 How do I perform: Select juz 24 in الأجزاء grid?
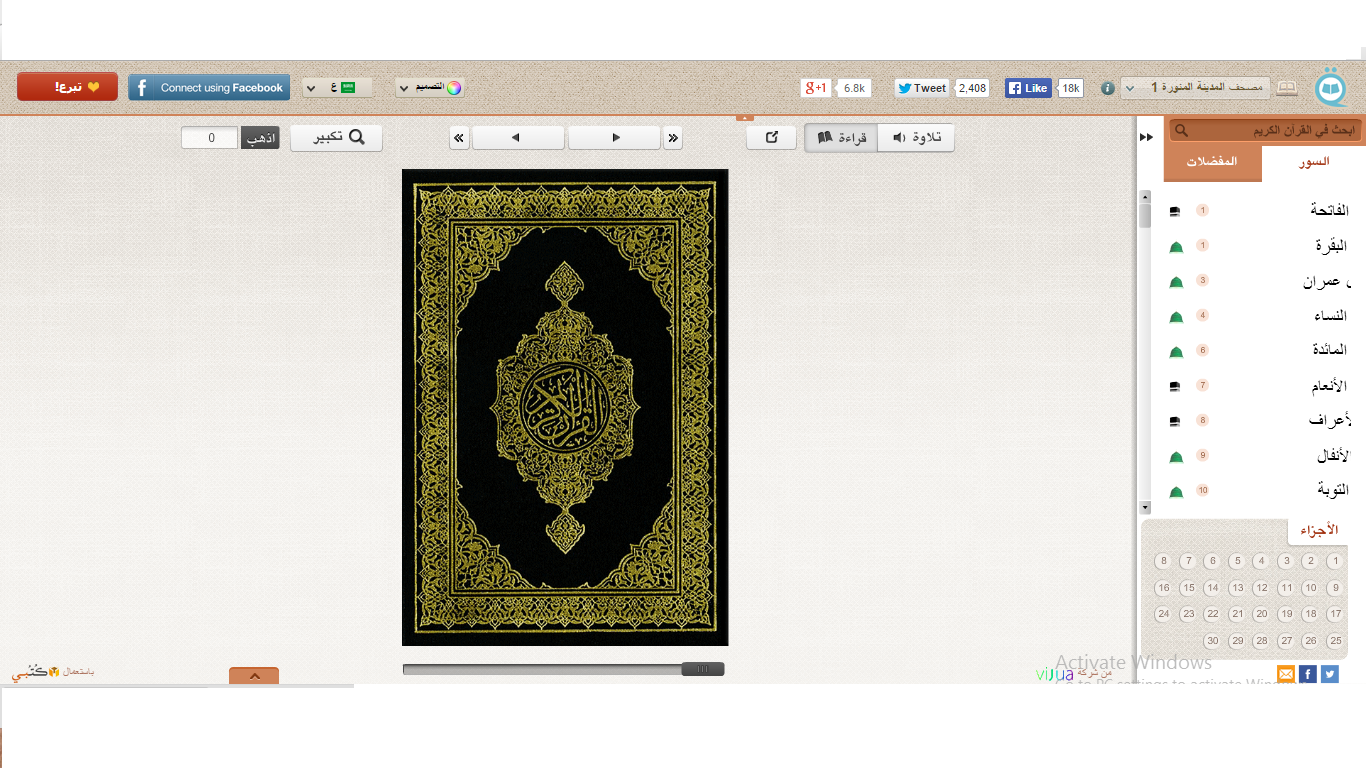coord(1163,614)
